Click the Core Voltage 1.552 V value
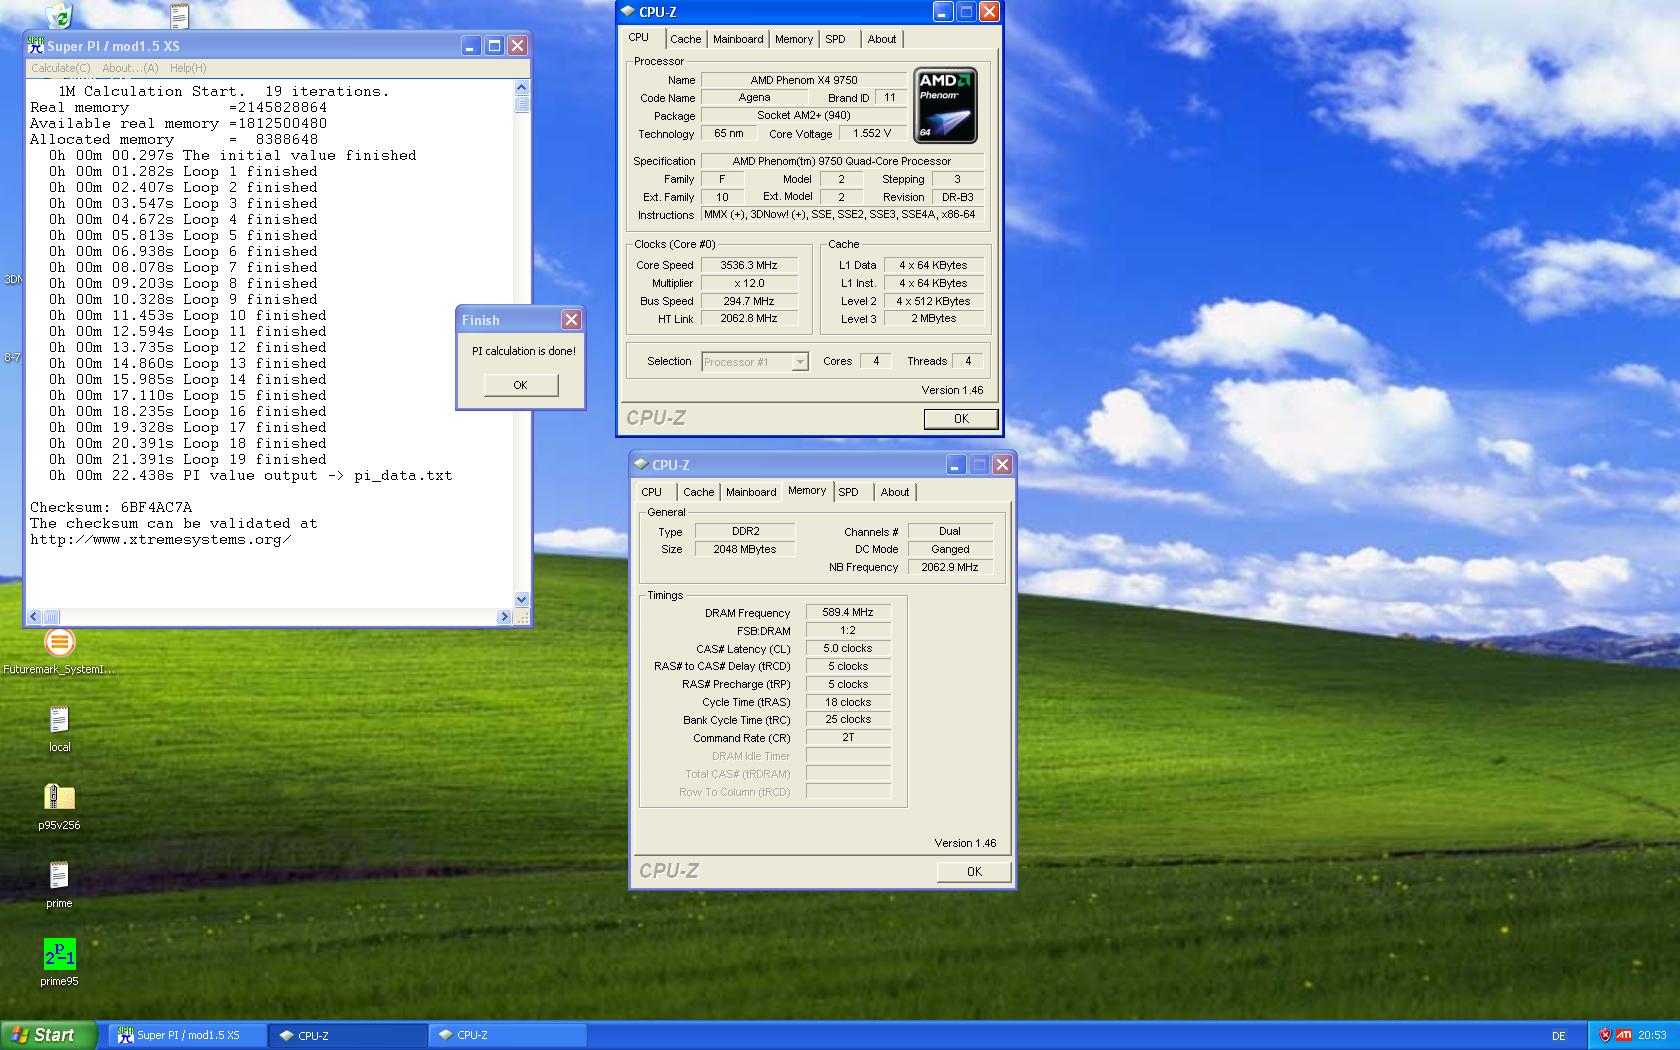Screen dimensions: 1680x1050 coord(872,133)
